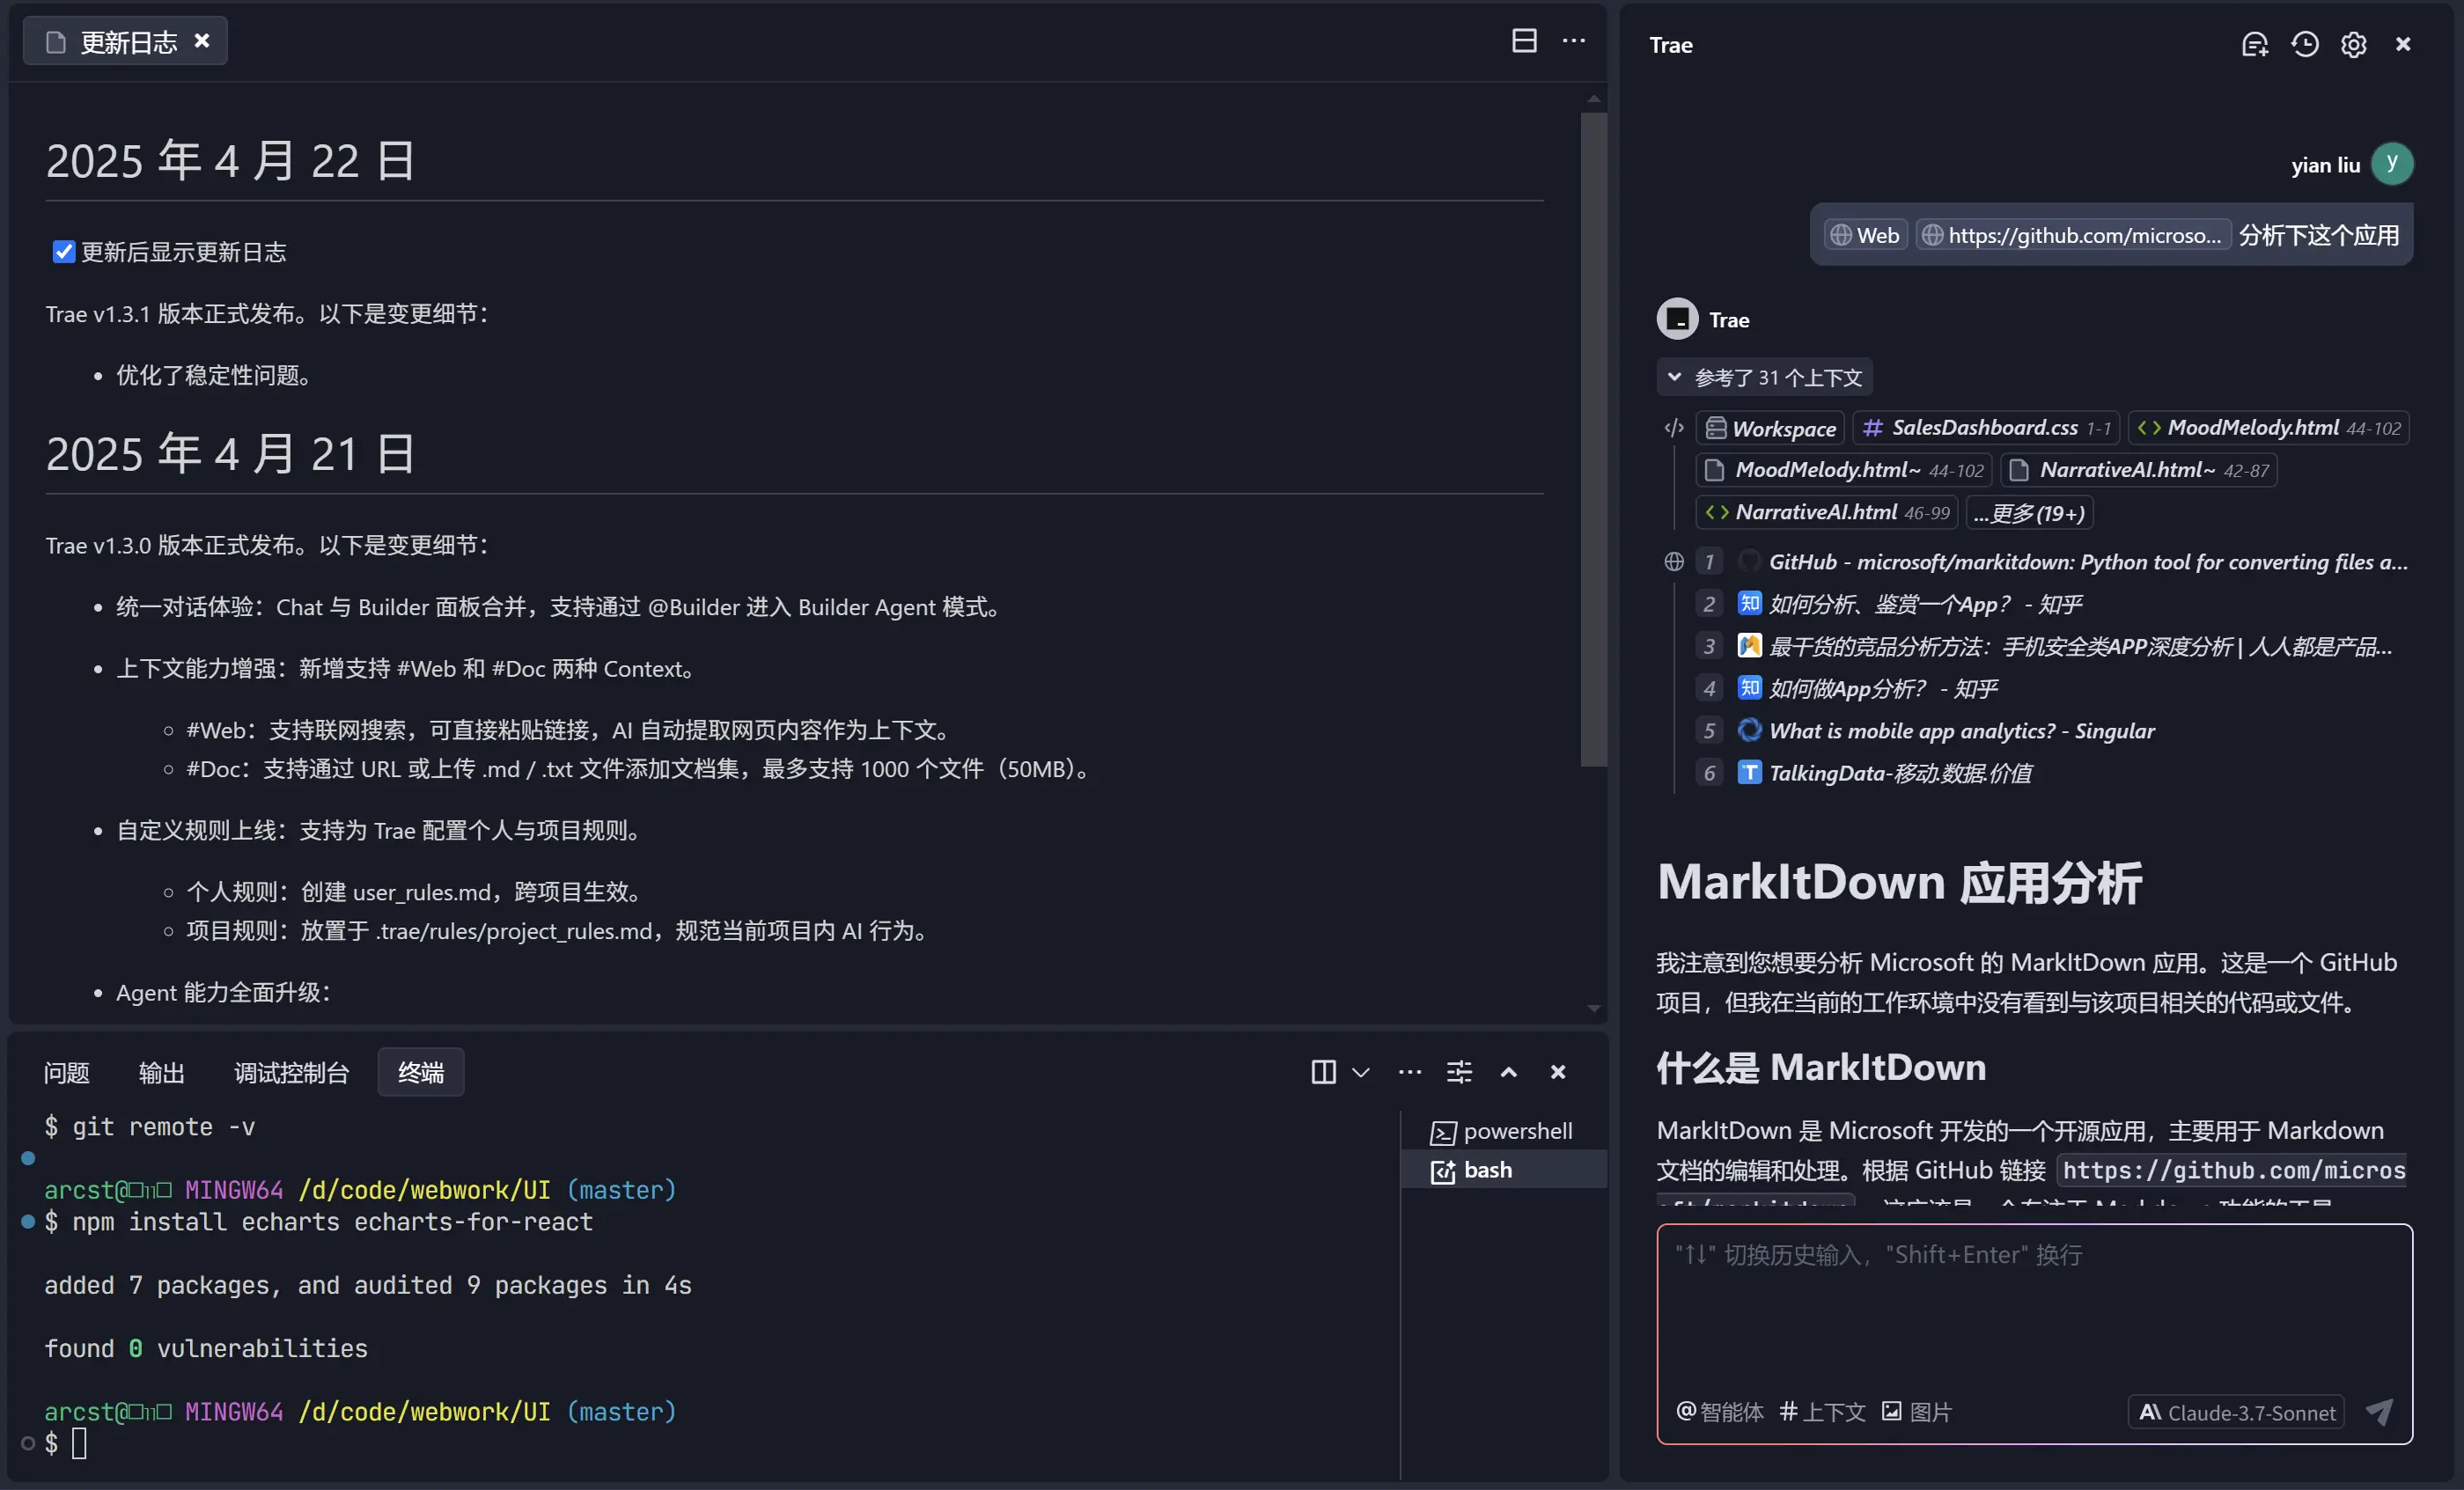
Task: Switch to 输出 panel tab
Action: pyautogui.click(x=161, y=1072)
